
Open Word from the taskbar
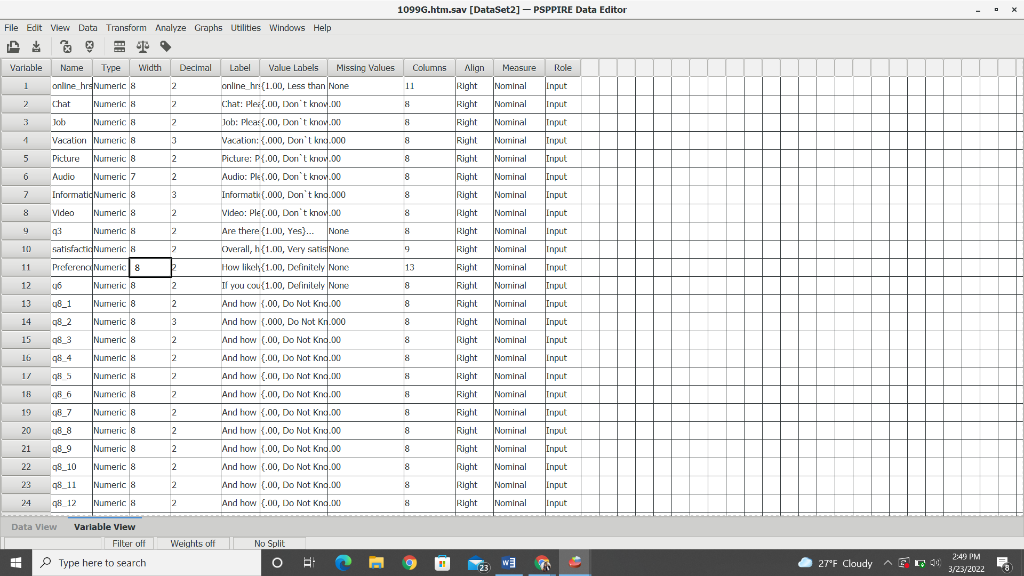pyautogui.click(x=508, y=563)
